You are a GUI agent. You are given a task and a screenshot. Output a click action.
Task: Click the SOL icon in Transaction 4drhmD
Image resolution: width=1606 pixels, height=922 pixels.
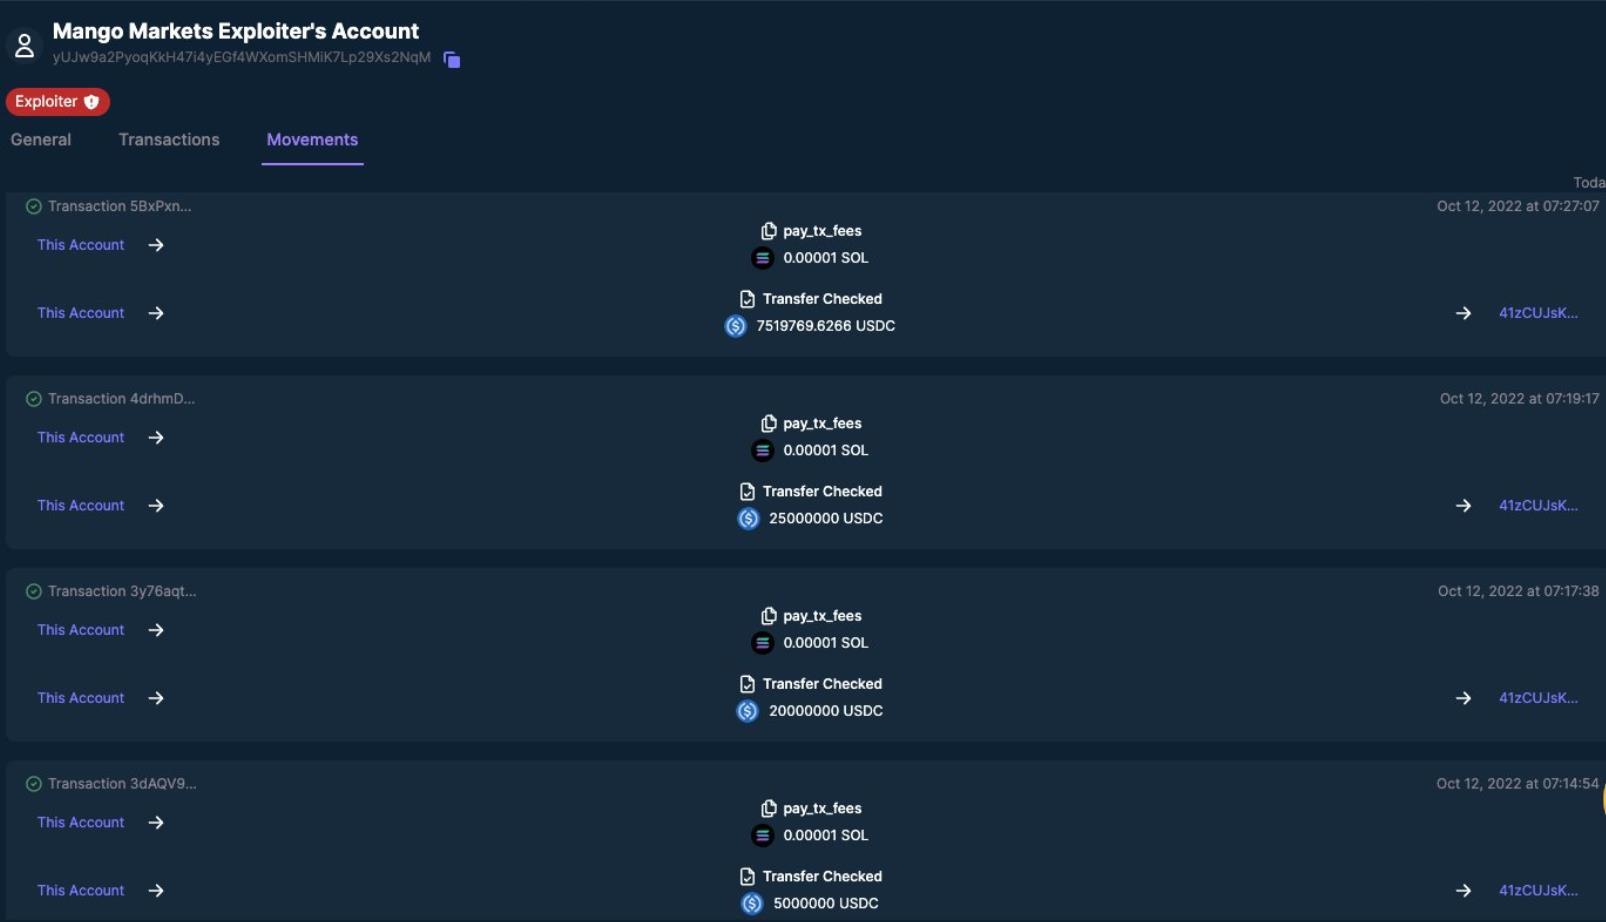762,451
